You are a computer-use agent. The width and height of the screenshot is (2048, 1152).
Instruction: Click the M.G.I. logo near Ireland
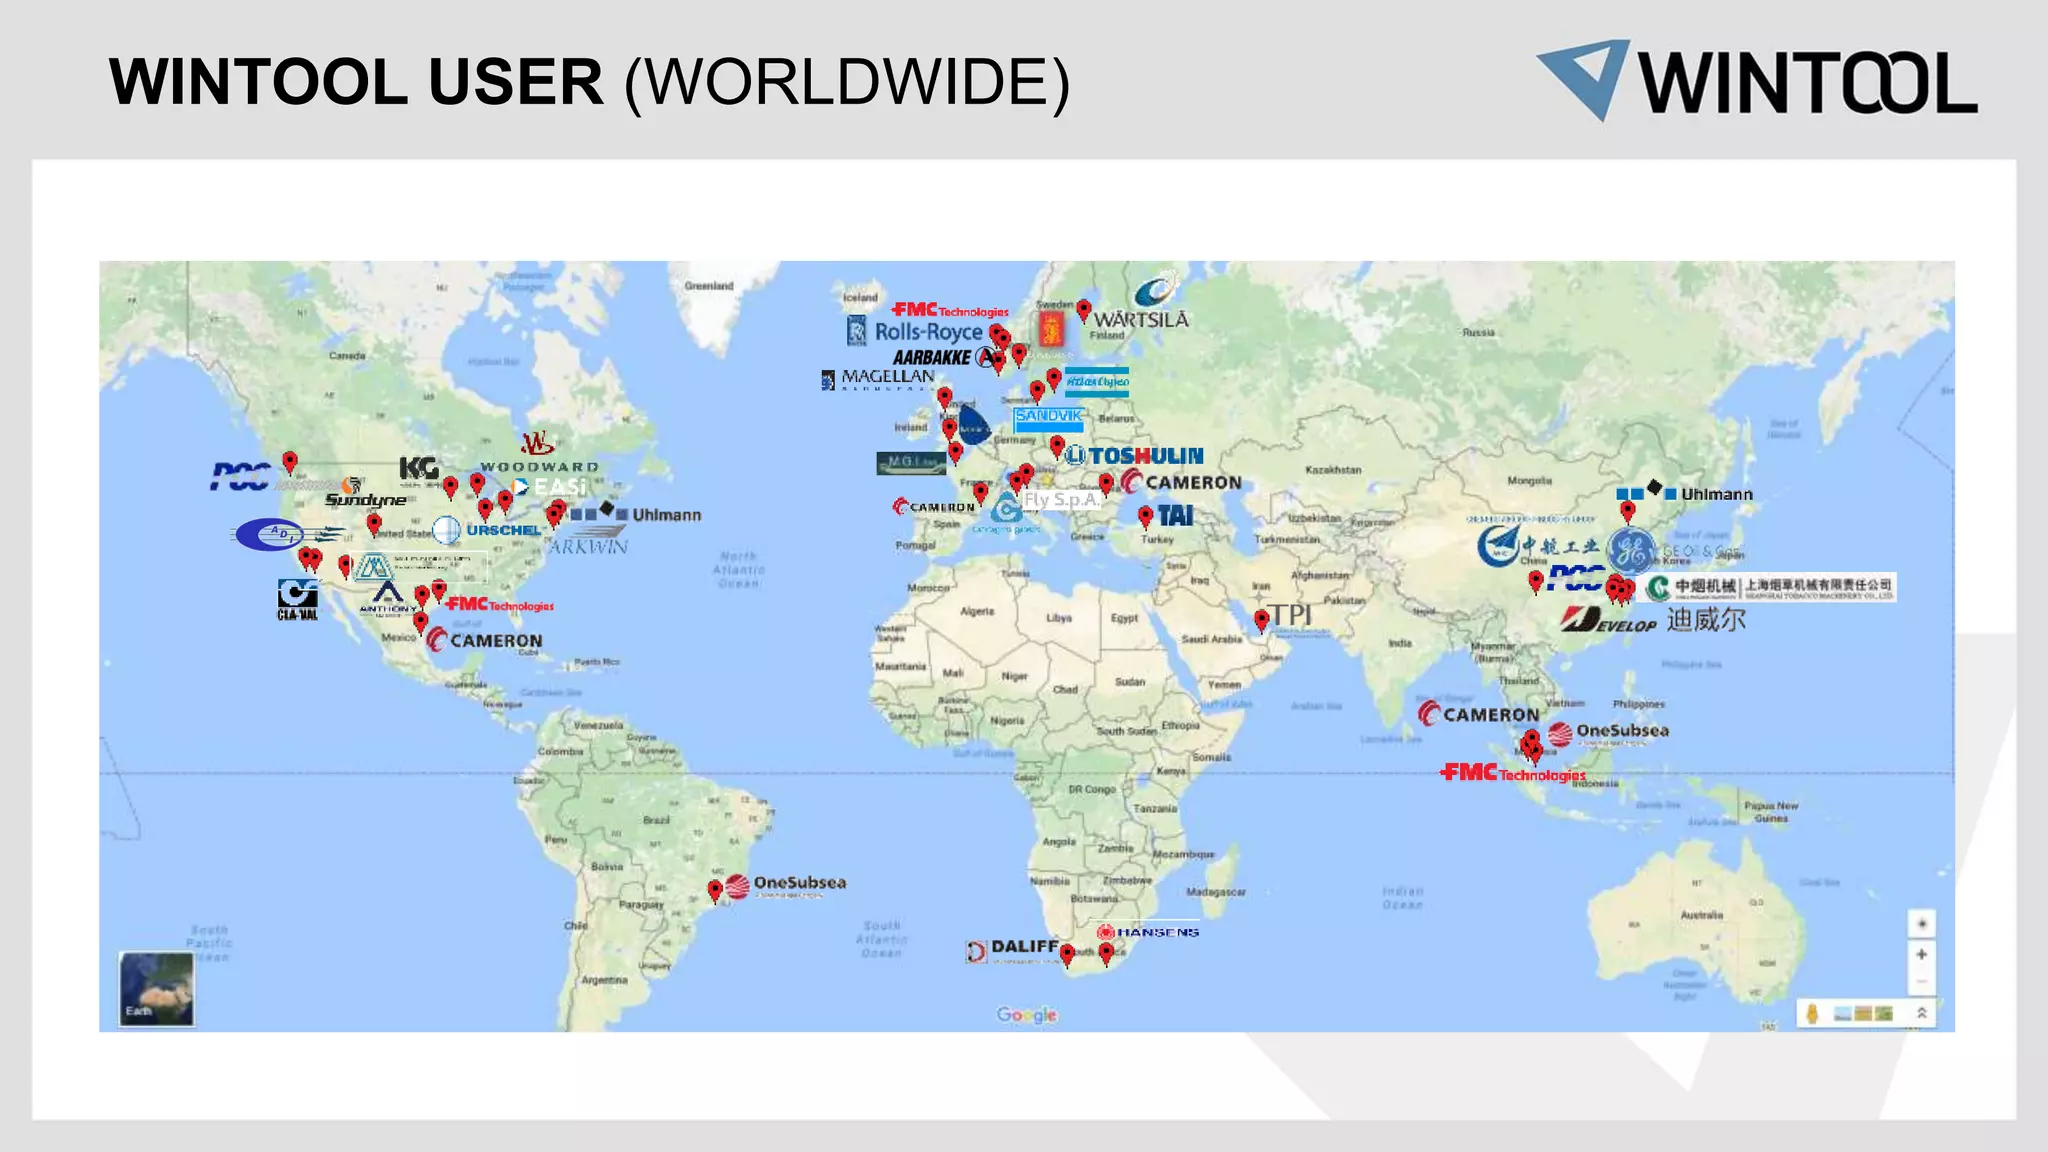pyautogui.click(x=911, y=463)
